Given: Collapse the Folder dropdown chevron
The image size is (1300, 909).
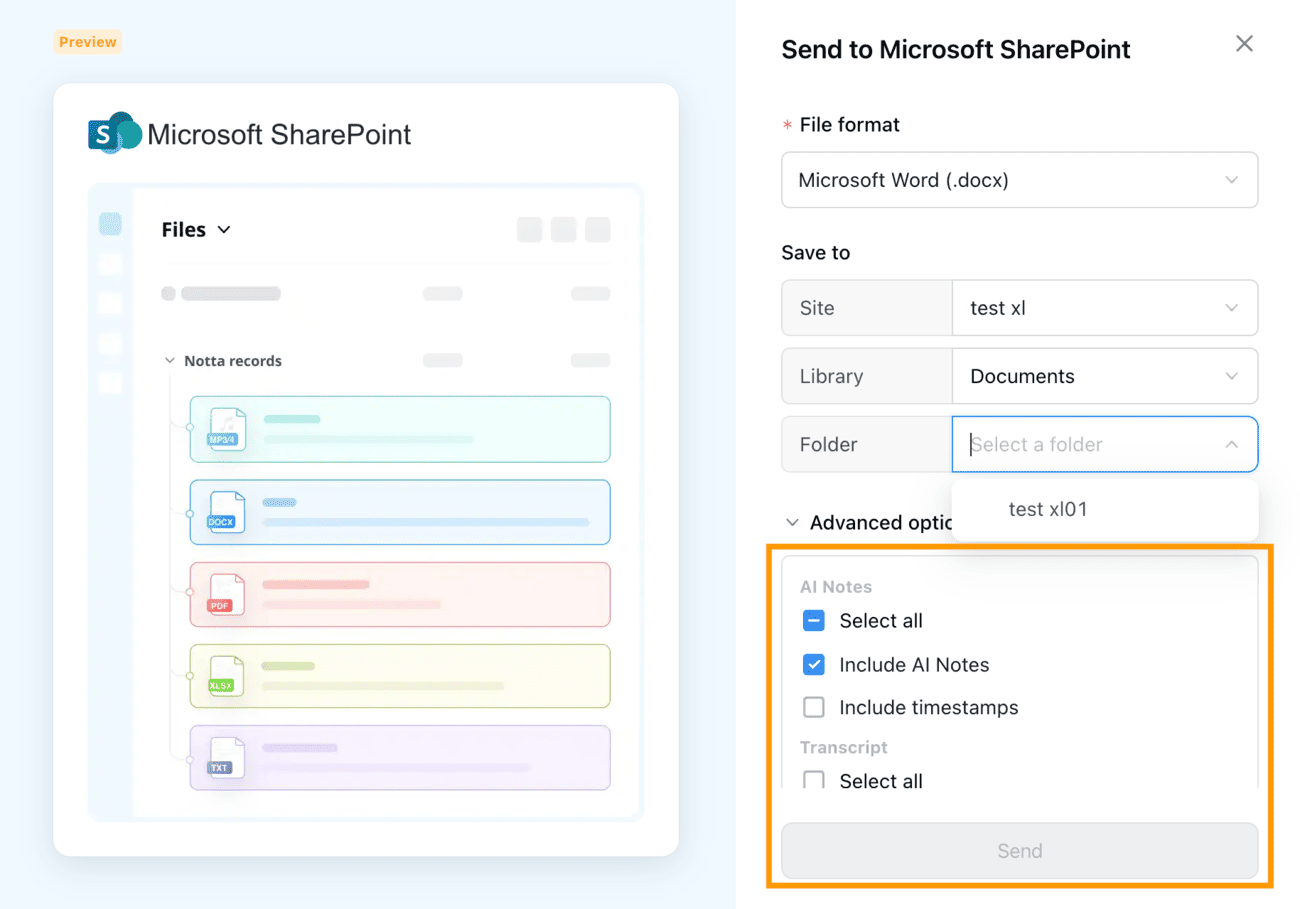Looking at the screenshot, I should (1231, 444).
